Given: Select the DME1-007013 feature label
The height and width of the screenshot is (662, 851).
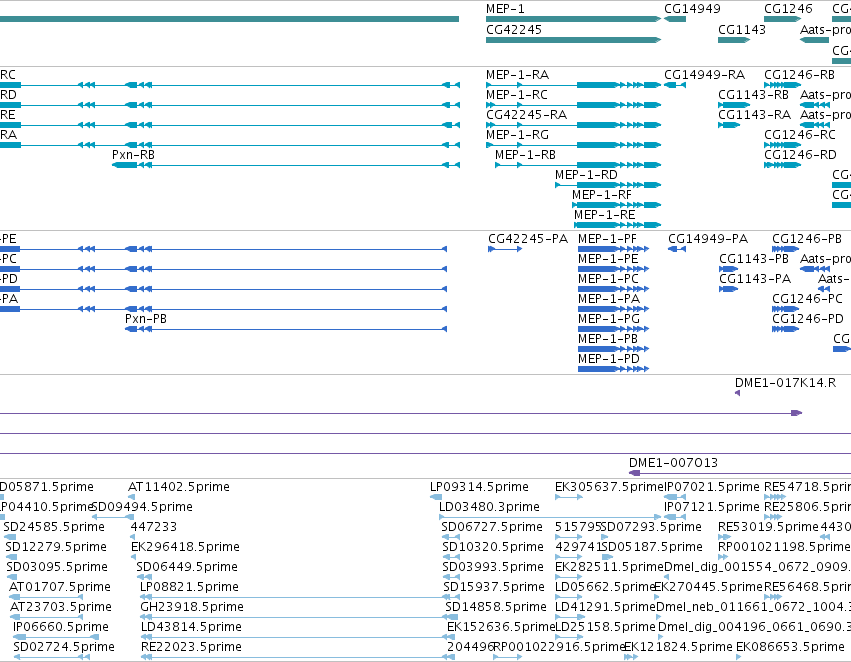Looking at the screenshot, I should tap(673, 463).
